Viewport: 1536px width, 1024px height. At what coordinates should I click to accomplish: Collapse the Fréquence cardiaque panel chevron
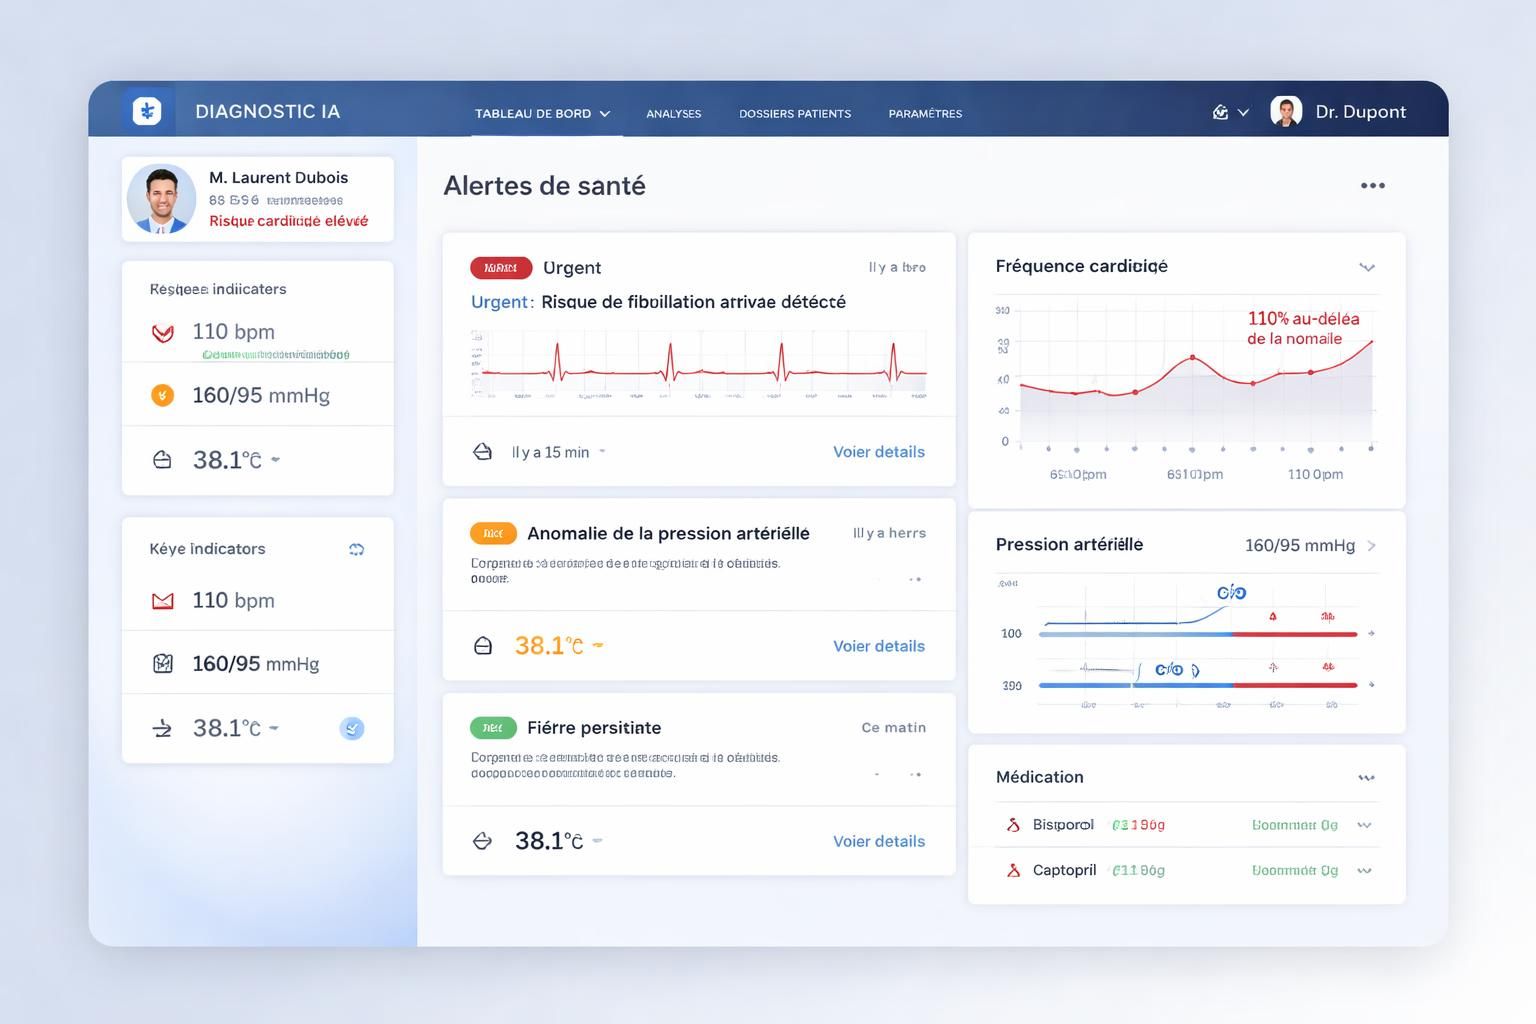pyautogui.click(x=1367, y=267)
